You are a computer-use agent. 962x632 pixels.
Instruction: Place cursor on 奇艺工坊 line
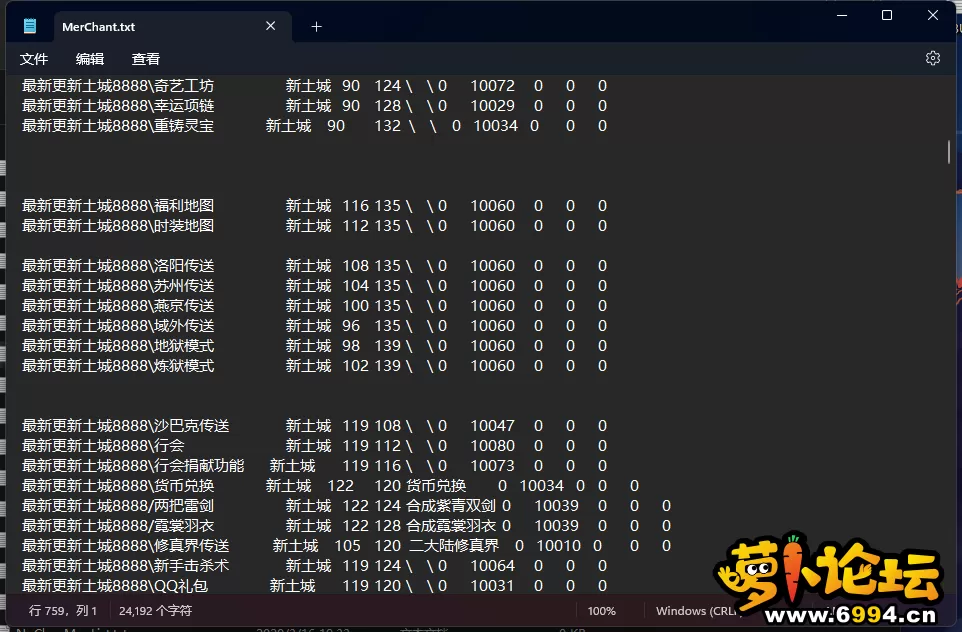point(315,86)
